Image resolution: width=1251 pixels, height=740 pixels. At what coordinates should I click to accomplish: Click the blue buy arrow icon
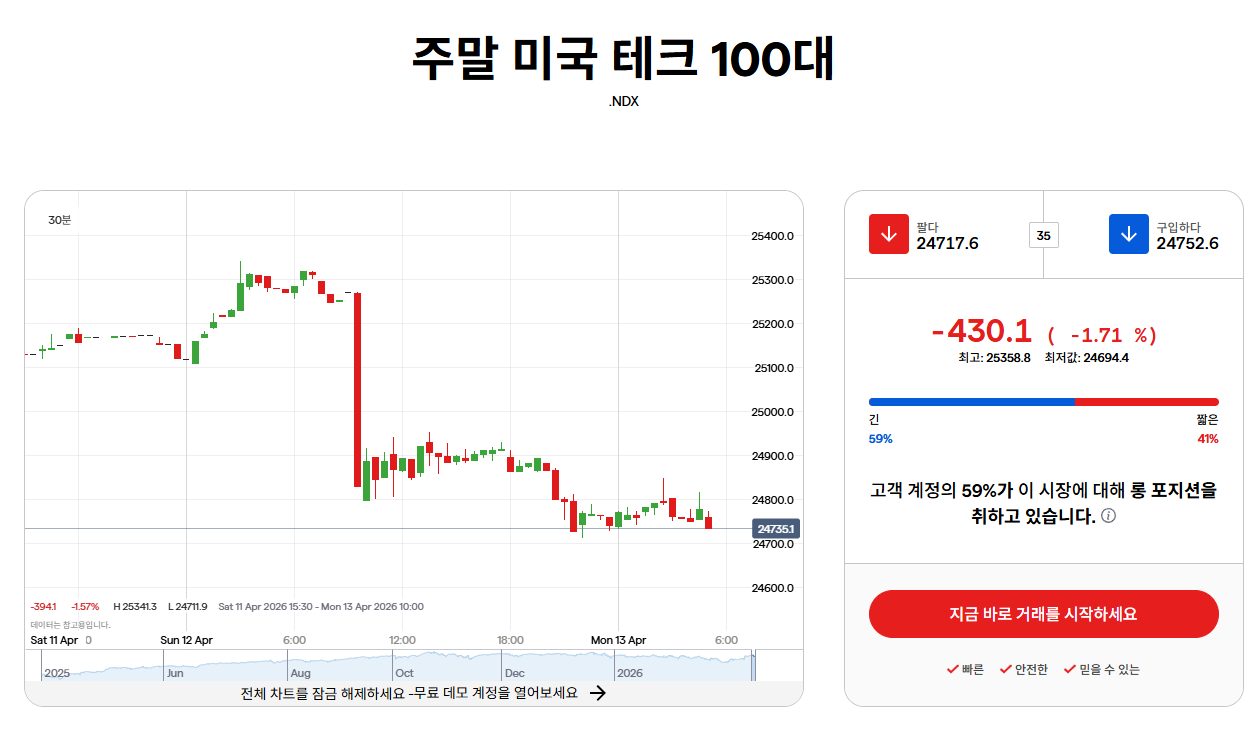point(1128,234)
